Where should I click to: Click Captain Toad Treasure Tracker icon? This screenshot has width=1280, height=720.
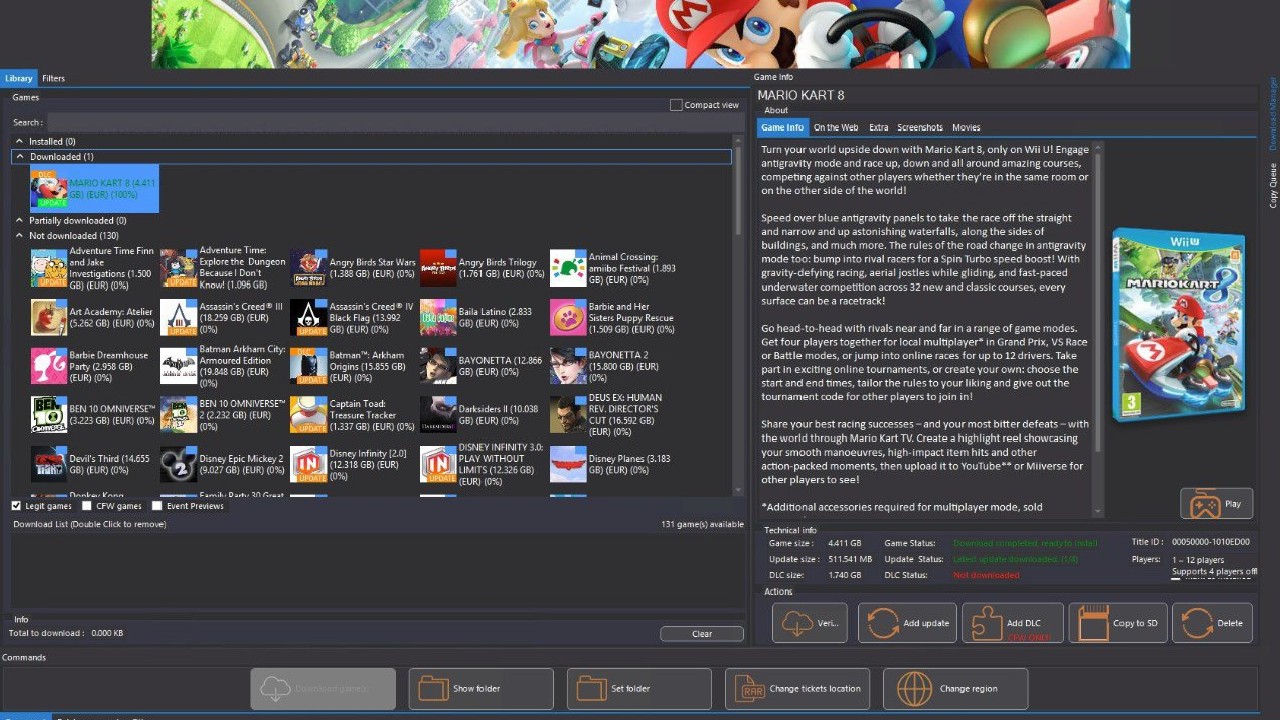point(309,415)
